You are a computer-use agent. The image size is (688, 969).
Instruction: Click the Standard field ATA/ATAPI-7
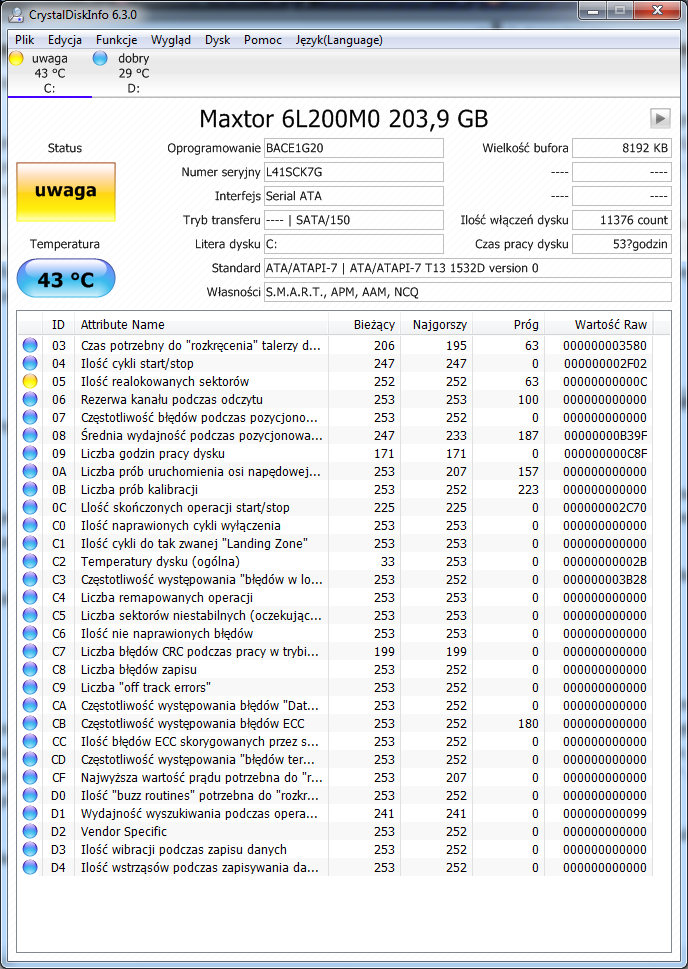pos(467,268)
